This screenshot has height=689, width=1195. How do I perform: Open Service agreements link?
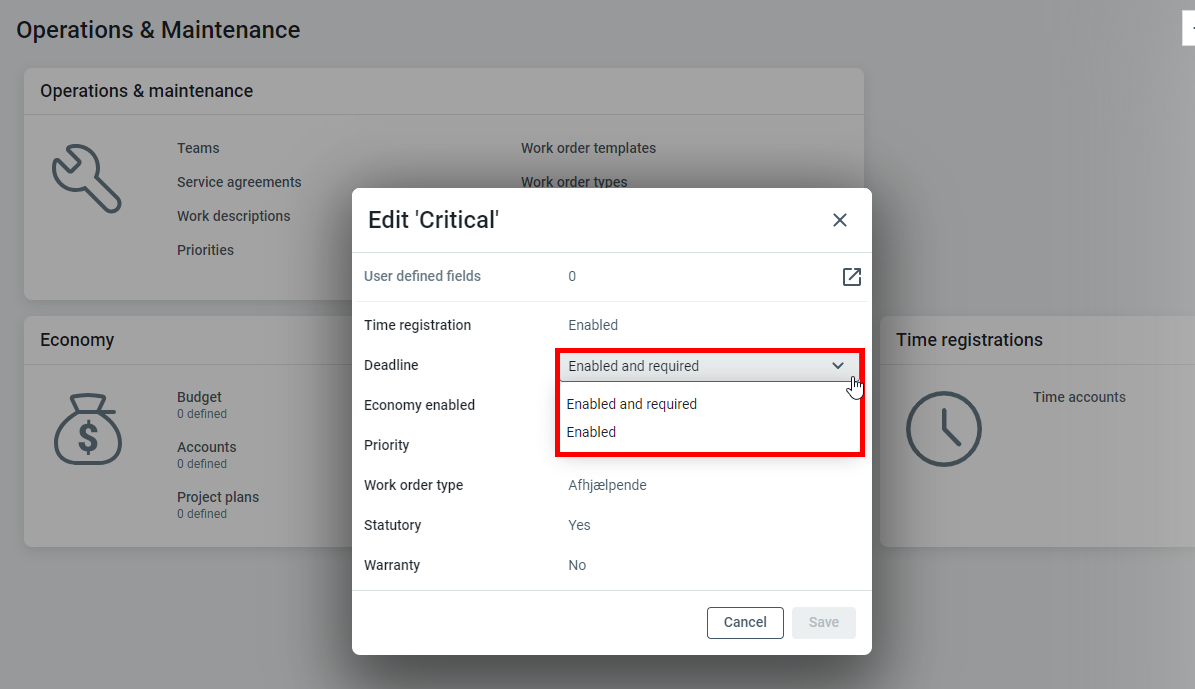[239, 182]
